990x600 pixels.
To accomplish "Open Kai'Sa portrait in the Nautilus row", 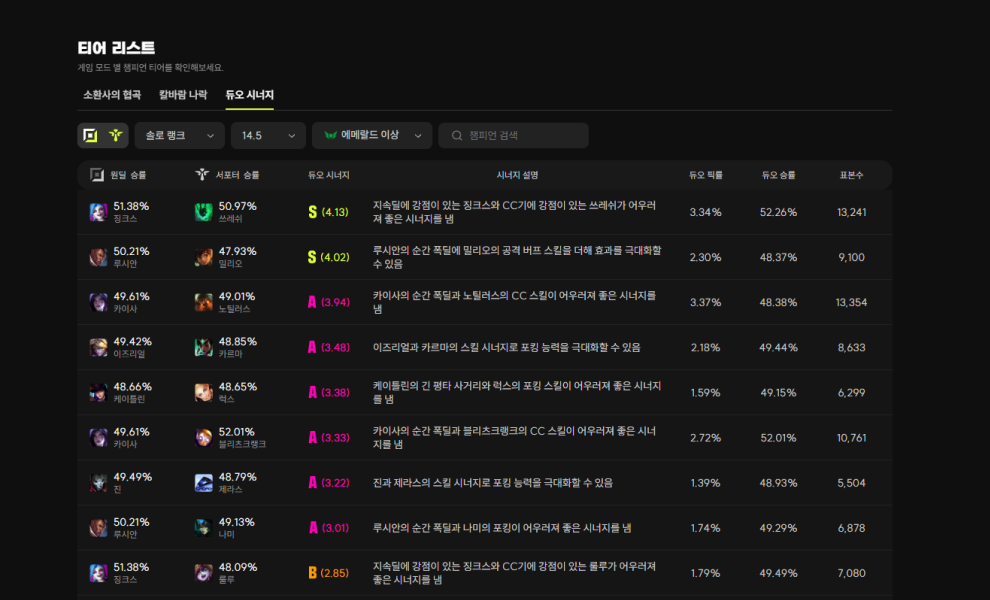I will tap(98, 303).
